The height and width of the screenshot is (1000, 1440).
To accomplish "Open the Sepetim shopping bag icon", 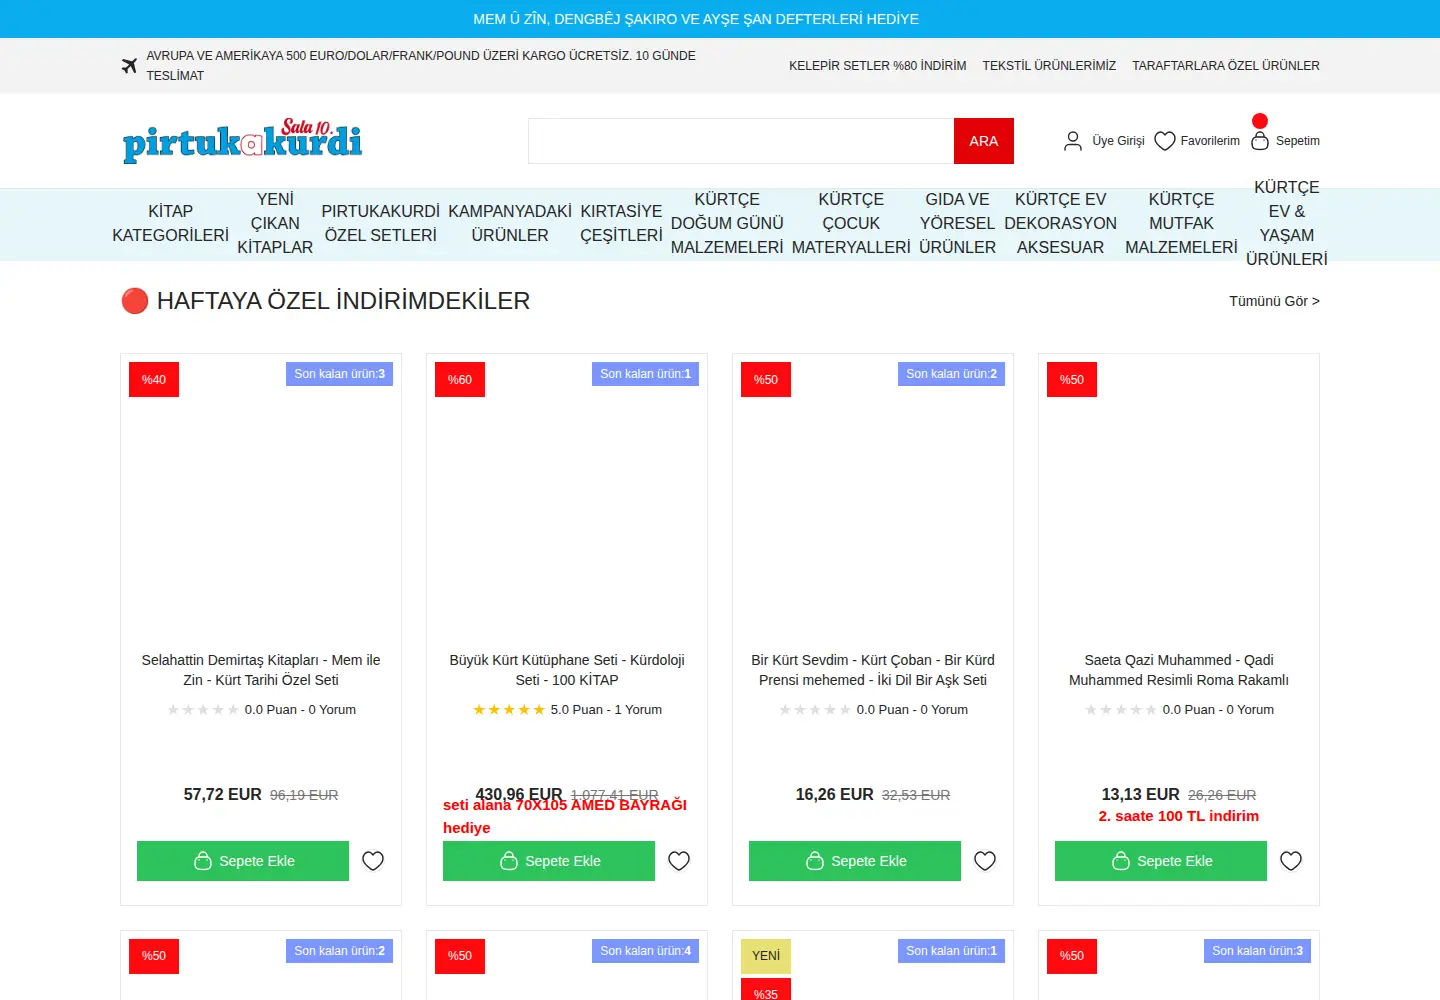I will [1260, 141].
